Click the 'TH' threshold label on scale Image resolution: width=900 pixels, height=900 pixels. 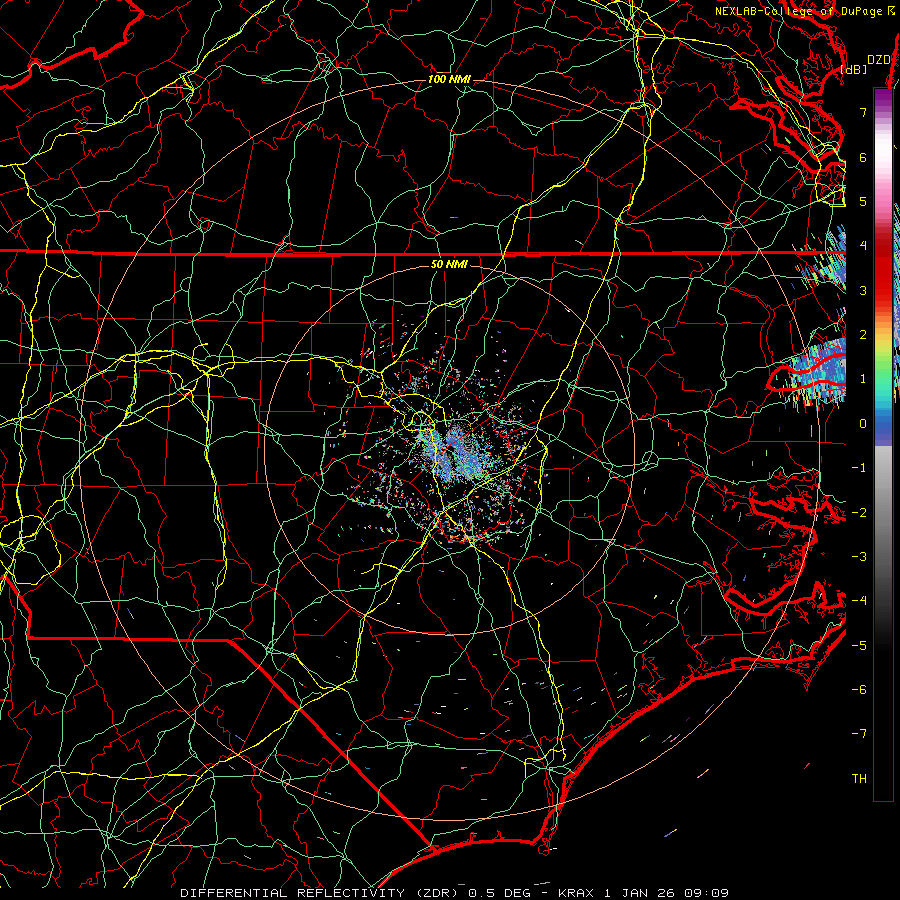coord(859,779)
